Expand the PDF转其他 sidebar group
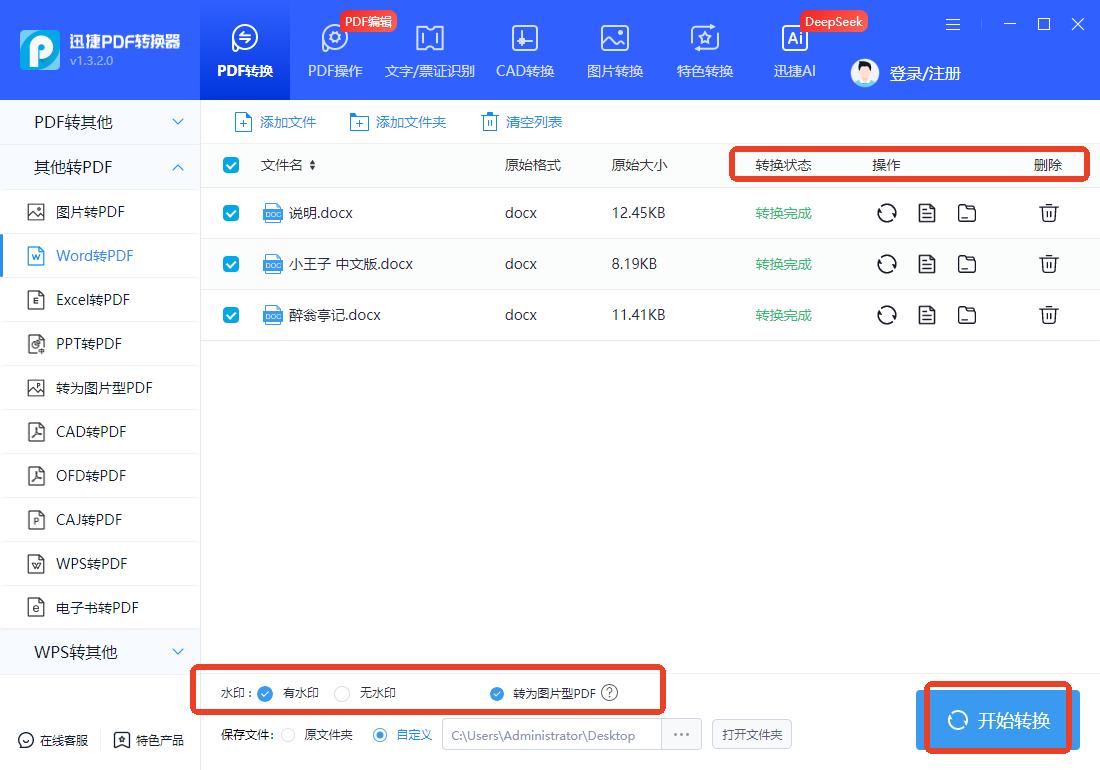This screenshot has height=770, width=1100. [x=99, y=121]
